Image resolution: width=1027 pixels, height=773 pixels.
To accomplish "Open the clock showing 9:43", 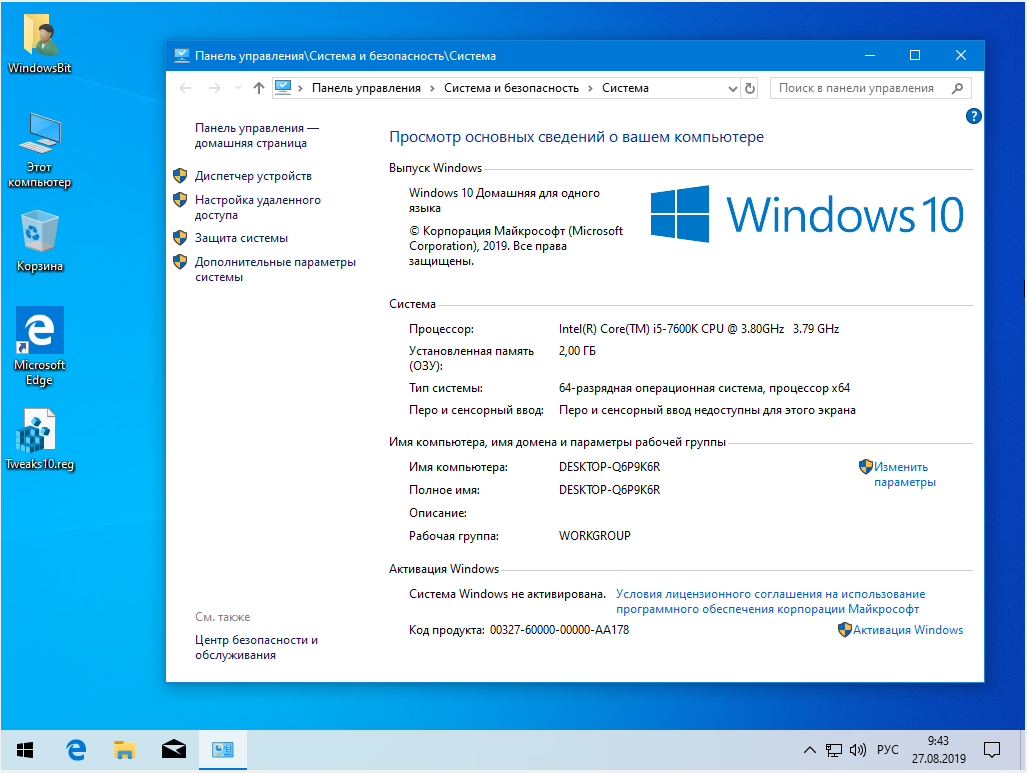I will tap(939, 750).
